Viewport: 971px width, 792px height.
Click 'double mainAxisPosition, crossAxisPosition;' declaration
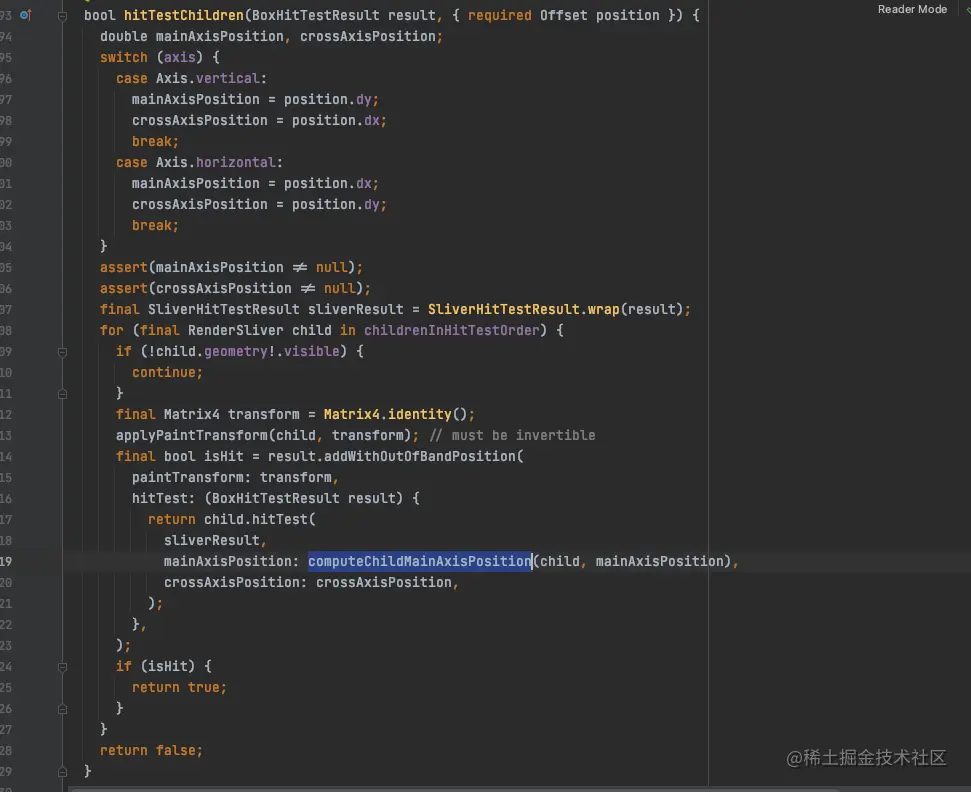271,37
